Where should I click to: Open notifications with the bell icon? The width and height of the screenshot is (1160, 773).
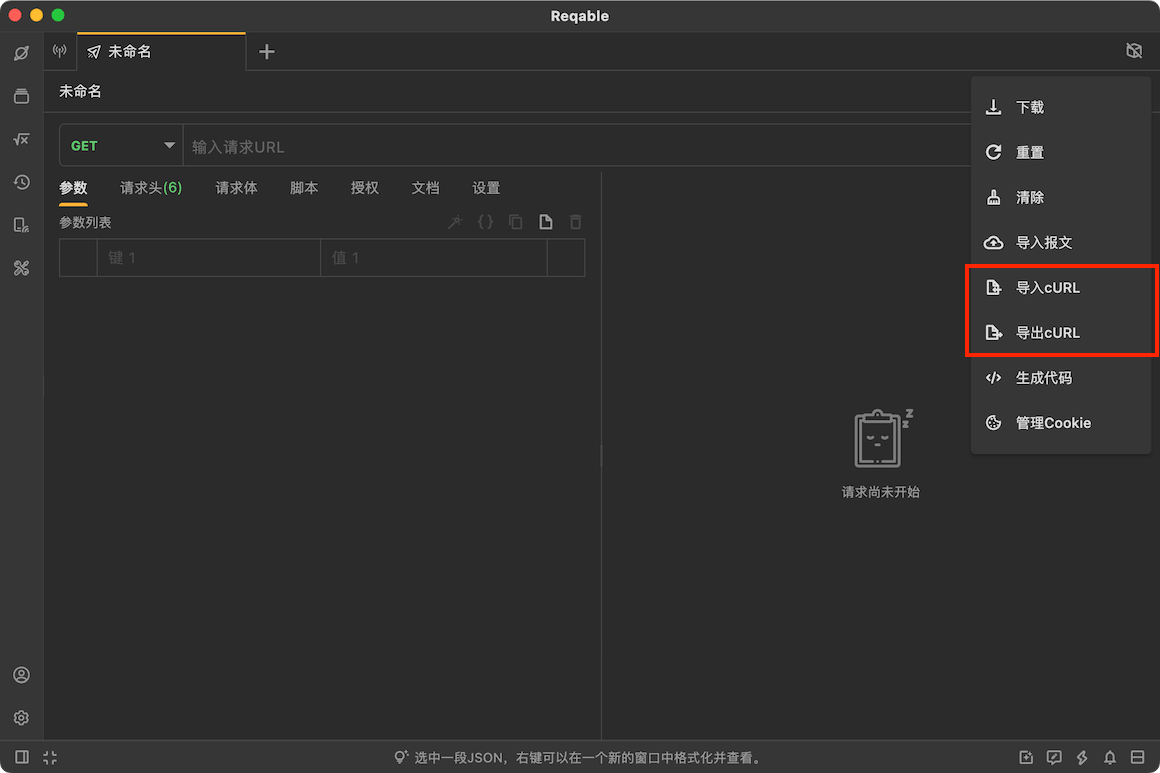pyautogui.click(x=1110, y=757)
